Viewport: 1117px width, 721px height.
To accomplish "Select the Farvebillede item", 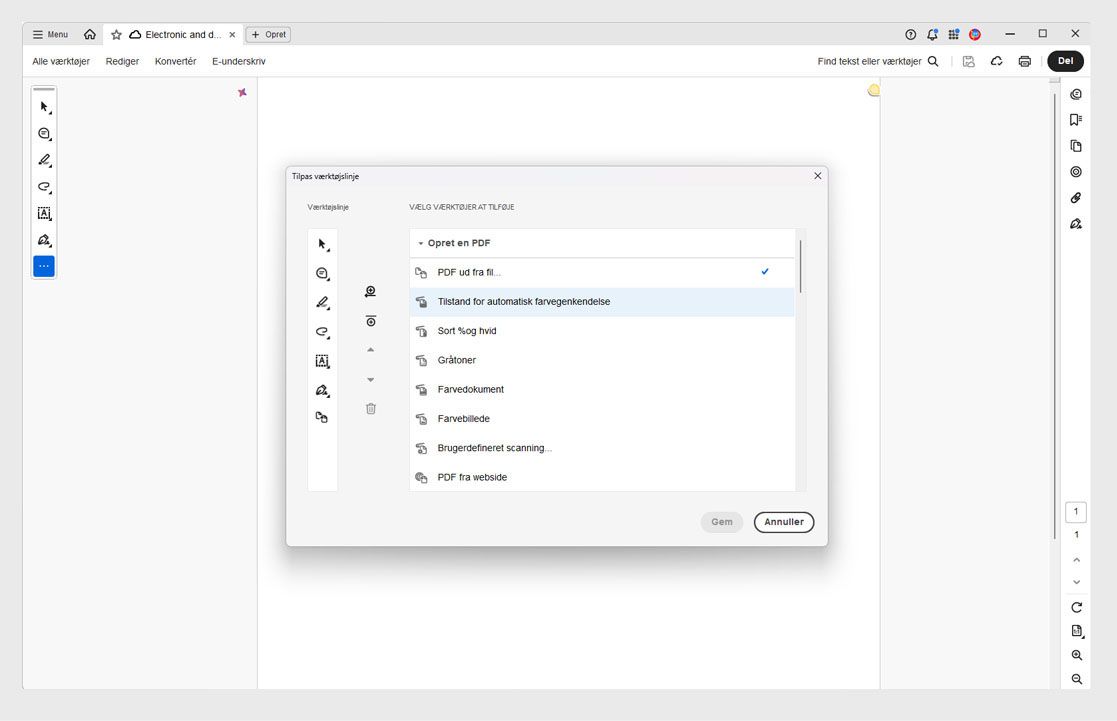I will [x=602, y=419].
